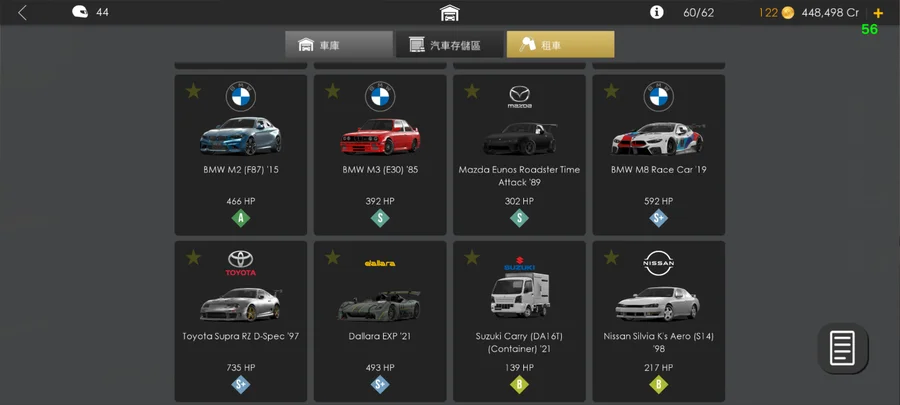Click the 448,498 Cr credits balance
Screen dimensions: 900x405
click(x=830, y=13)
